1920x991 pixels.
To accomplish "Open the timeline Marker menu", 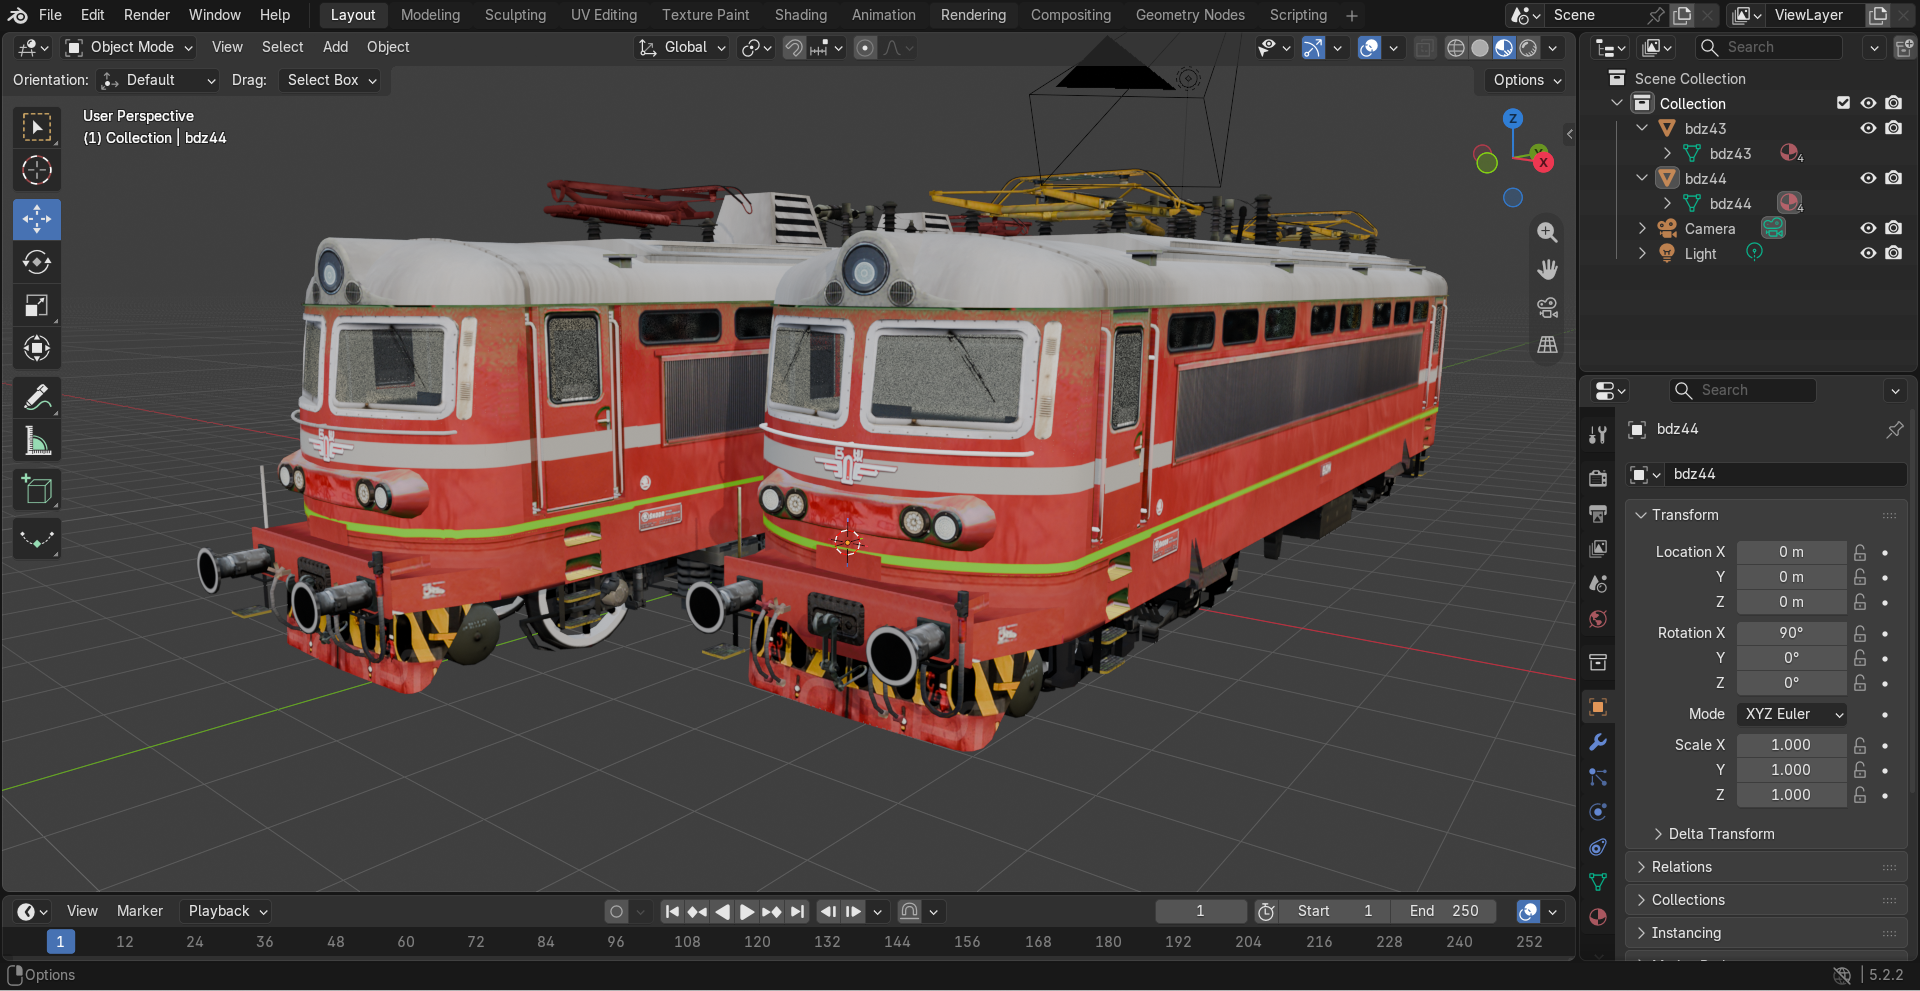I will click(x=139, y=911).
